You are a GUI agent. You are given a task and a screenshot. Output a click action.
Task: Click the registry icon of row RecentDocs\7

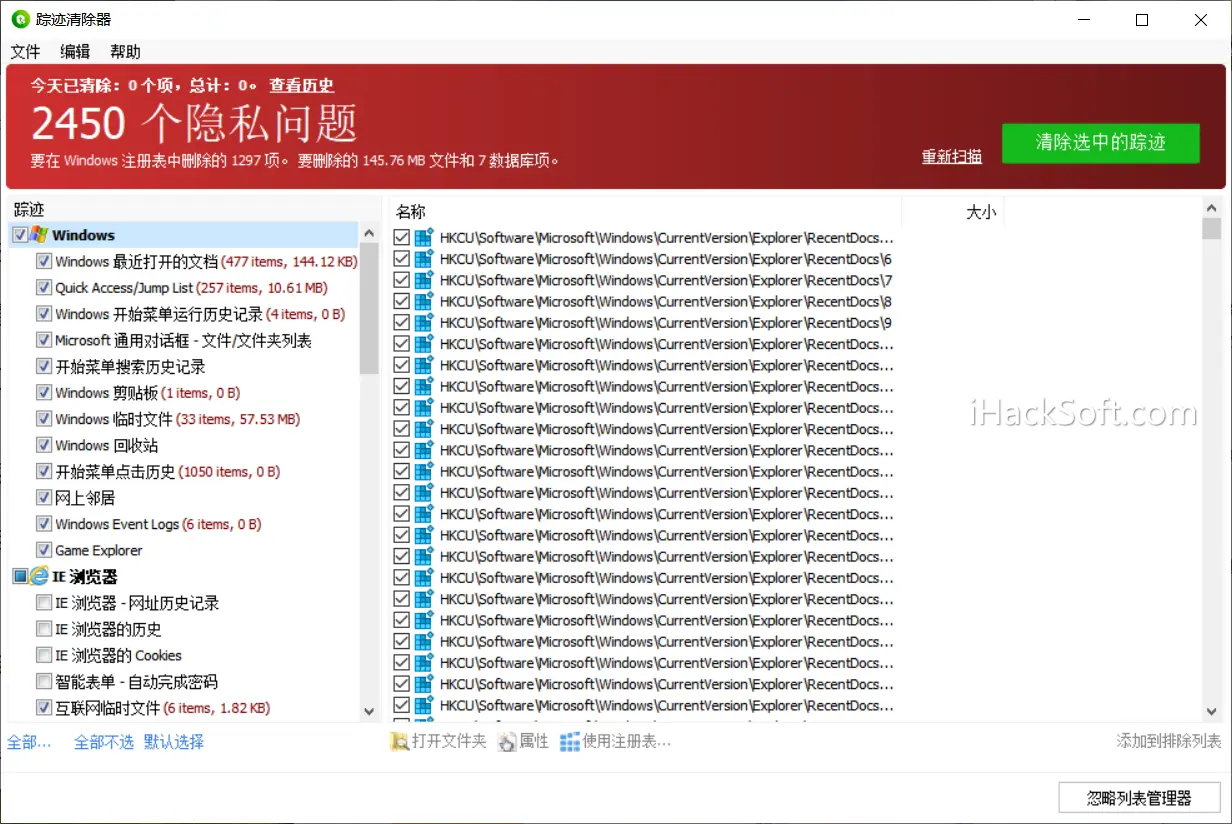424,280
